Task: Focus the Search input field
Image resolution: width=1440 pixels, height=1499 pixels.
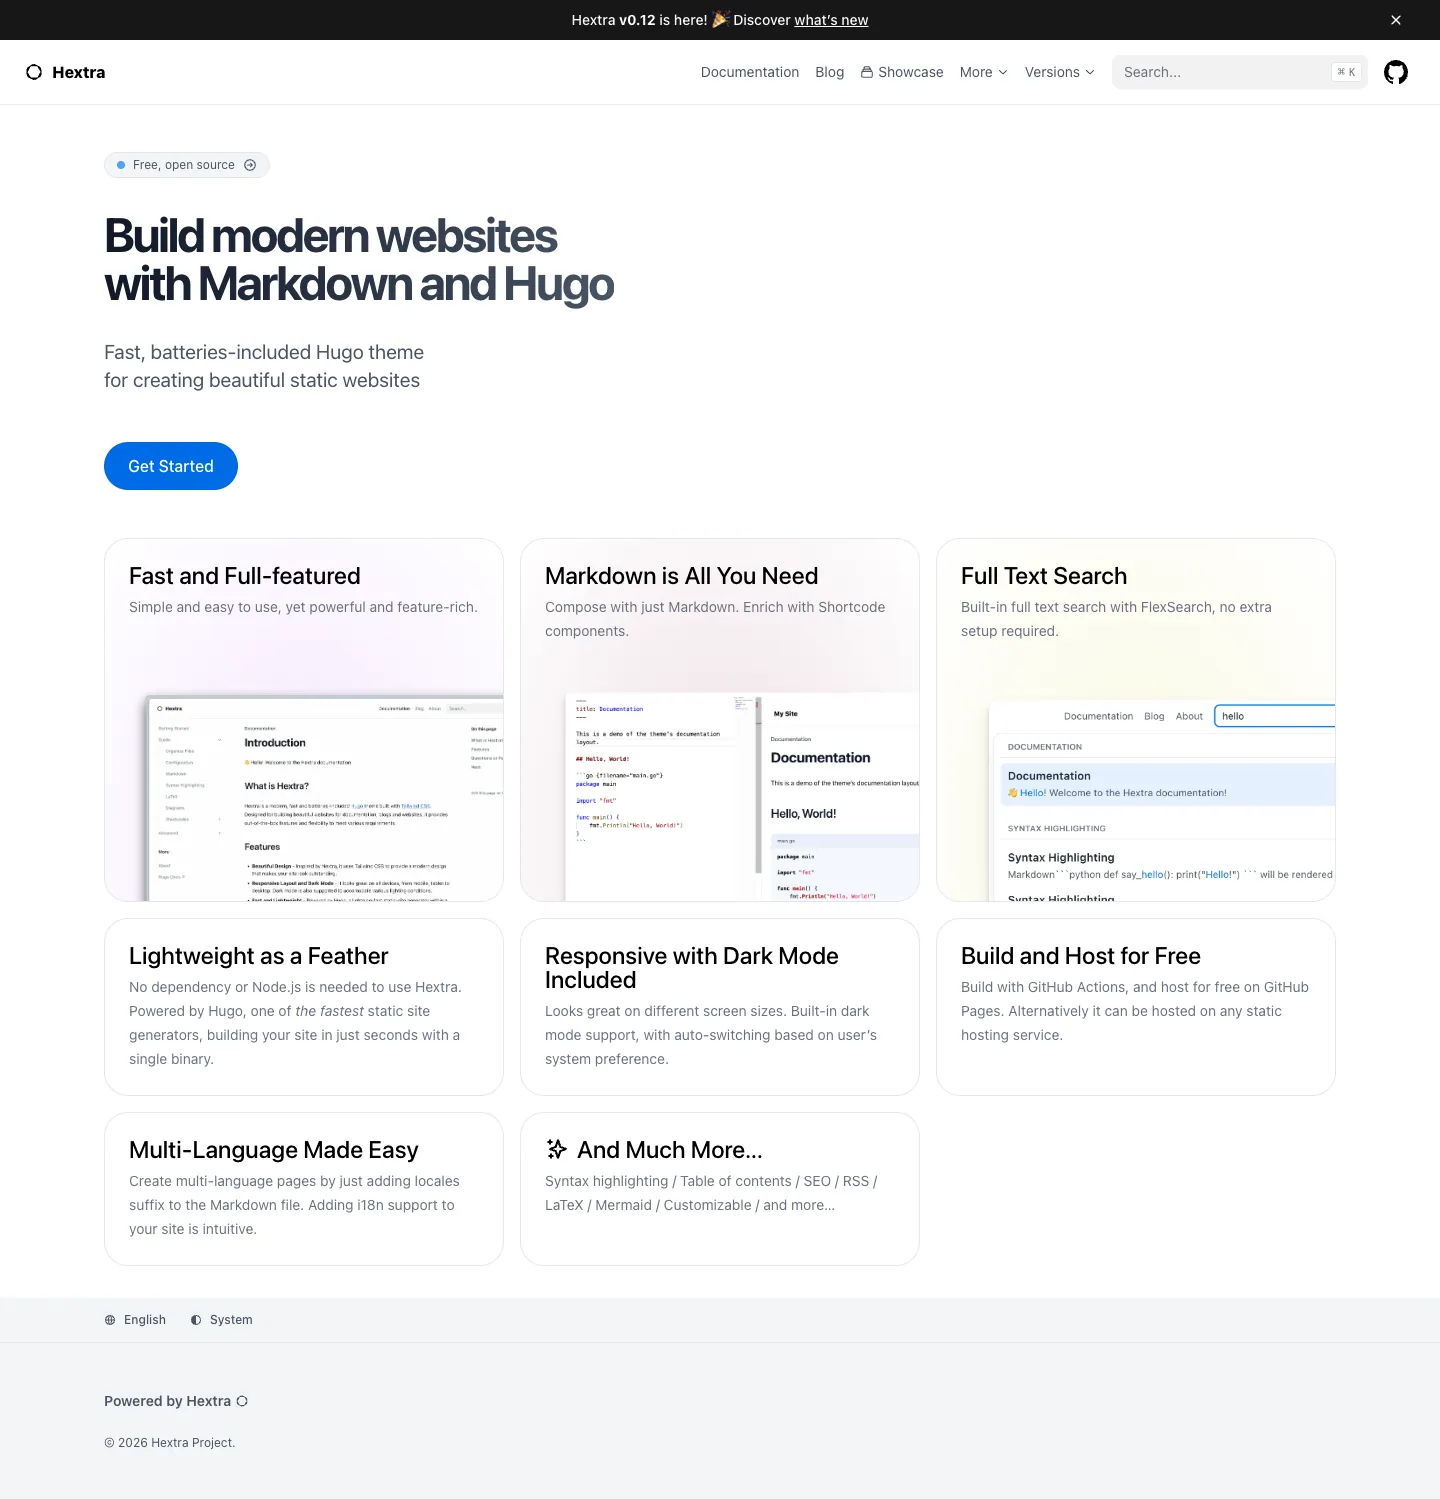Action: click(1240, 72)
